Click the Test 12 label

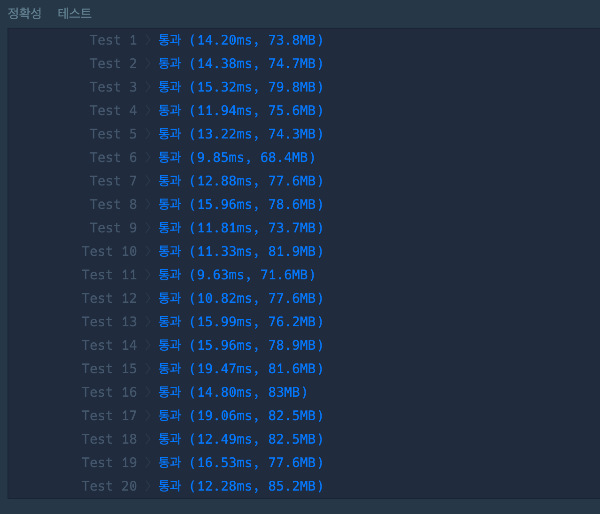[x=109, y=298]
